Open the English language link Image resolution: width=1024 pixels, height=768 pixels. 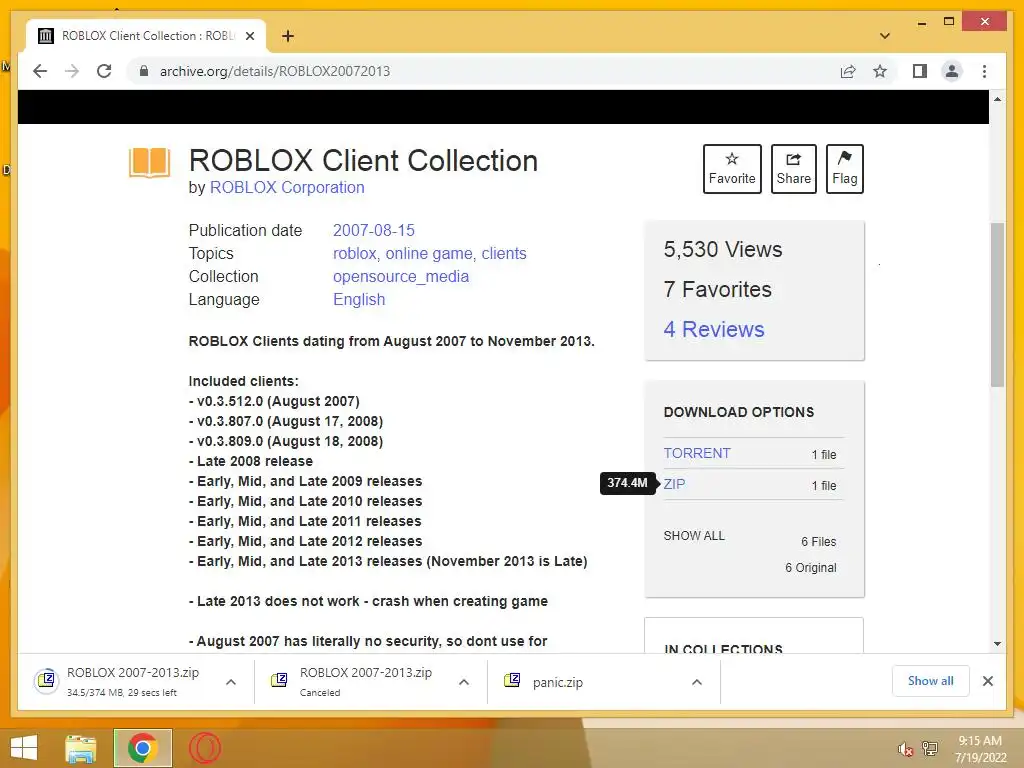click(359, 299)
